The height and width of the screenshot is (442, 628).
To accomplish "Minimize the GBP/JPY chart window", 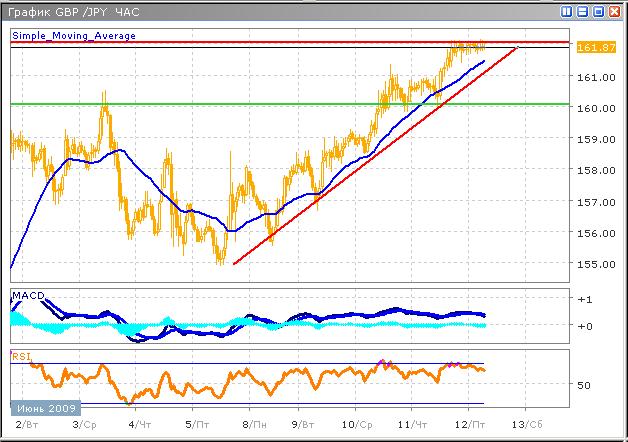I will click(x=583, y=12).
